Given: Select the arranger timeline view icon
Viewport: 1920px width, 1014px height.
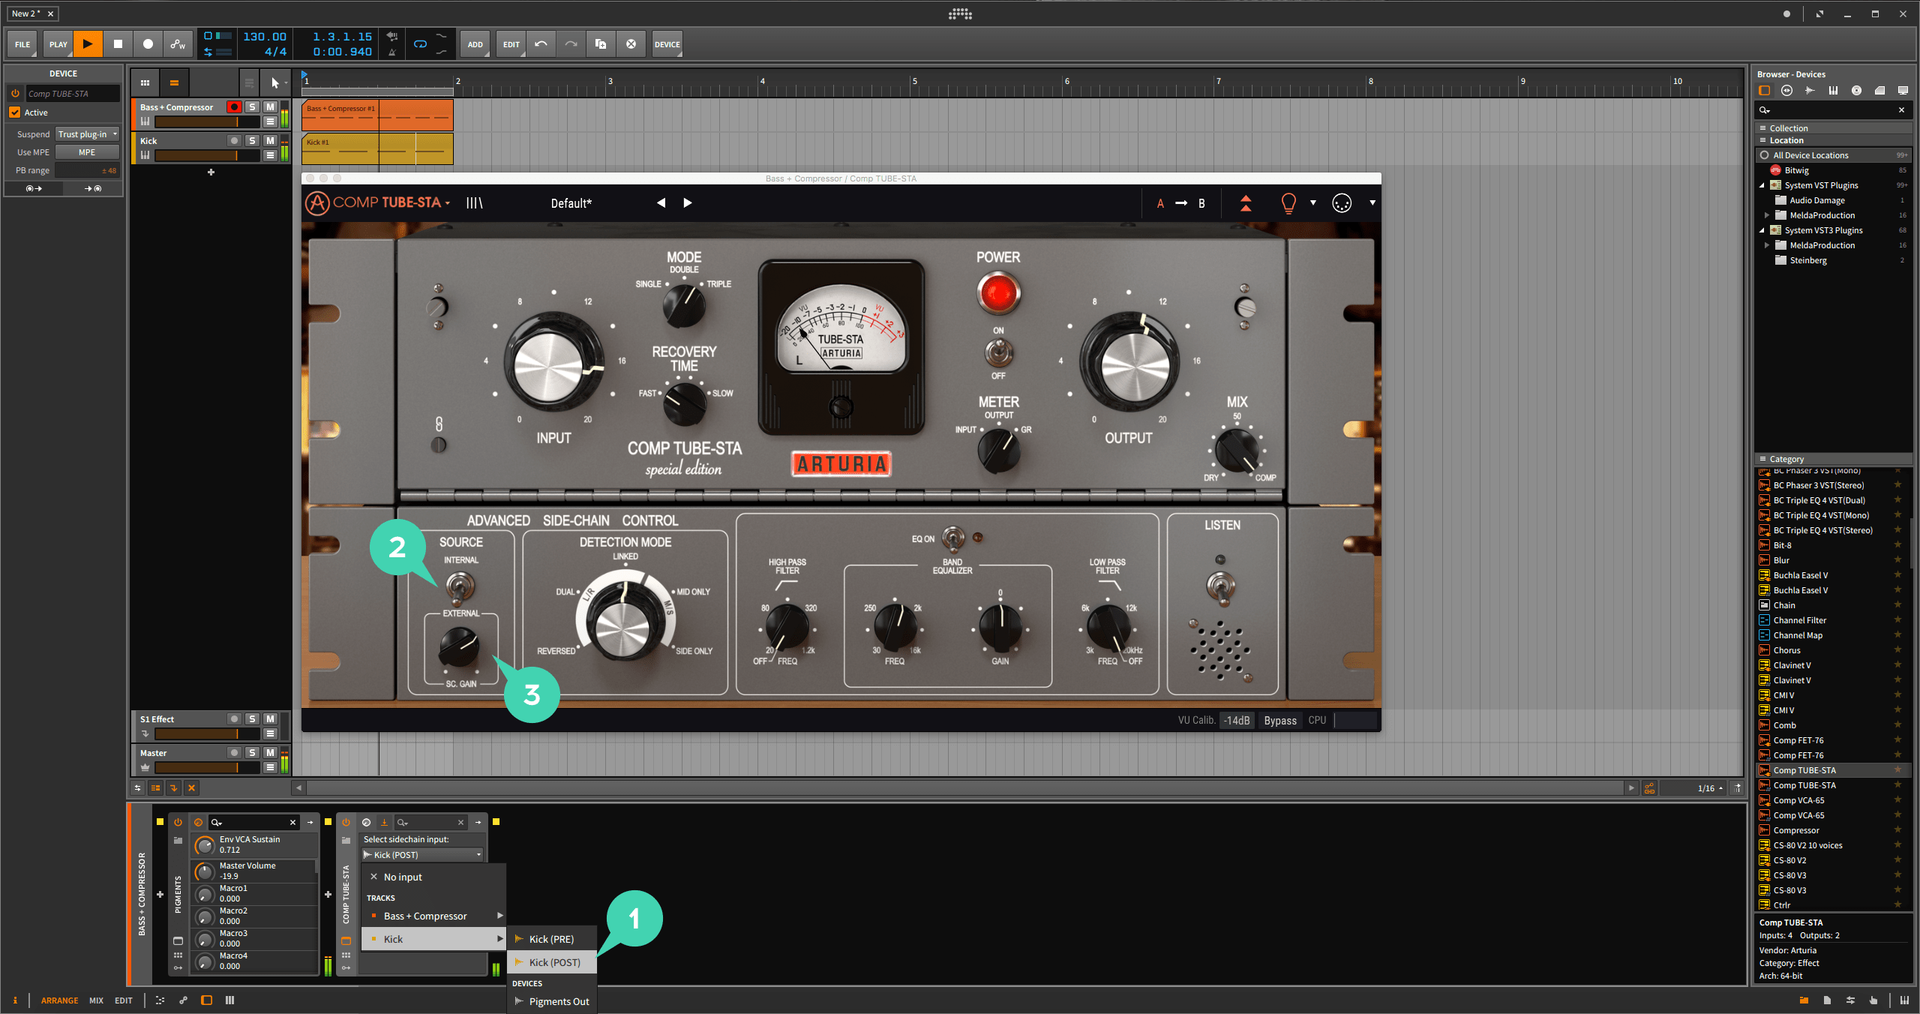Looking at the screenshot, I should pyautogui.click(x=174, y=83).
